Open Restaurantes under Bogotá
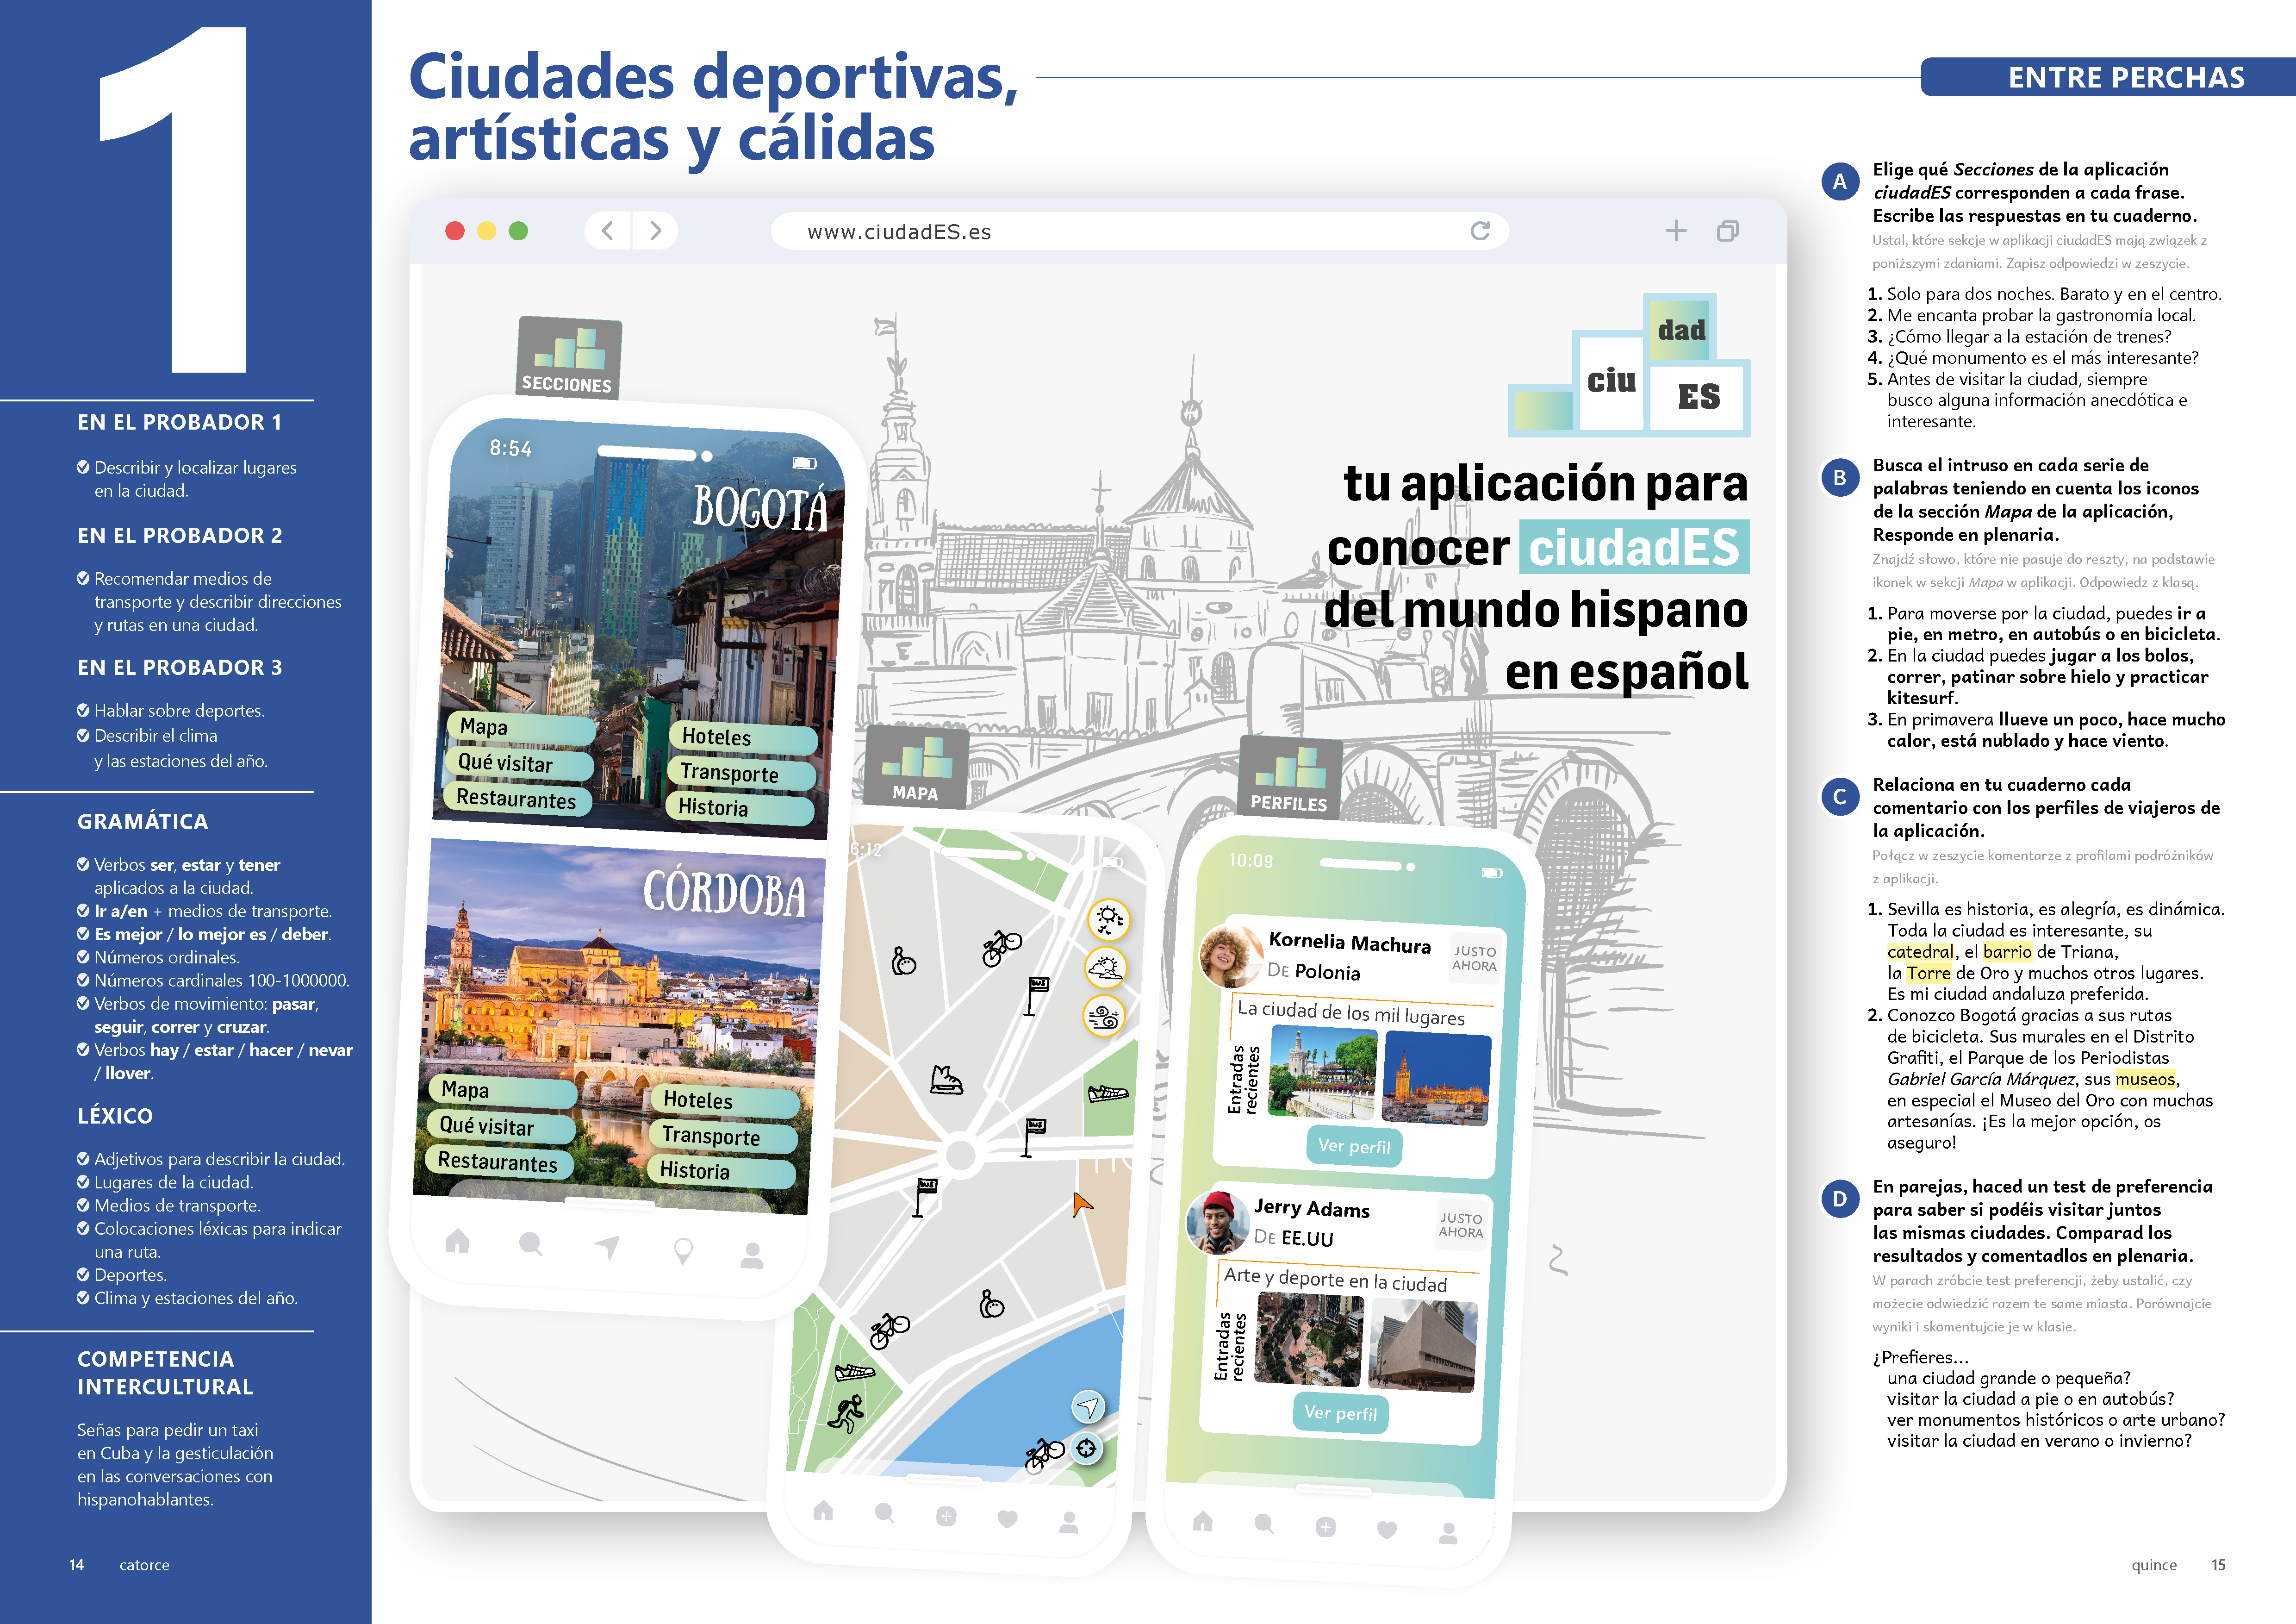Screen dimensions: 2296x1624 518,799
